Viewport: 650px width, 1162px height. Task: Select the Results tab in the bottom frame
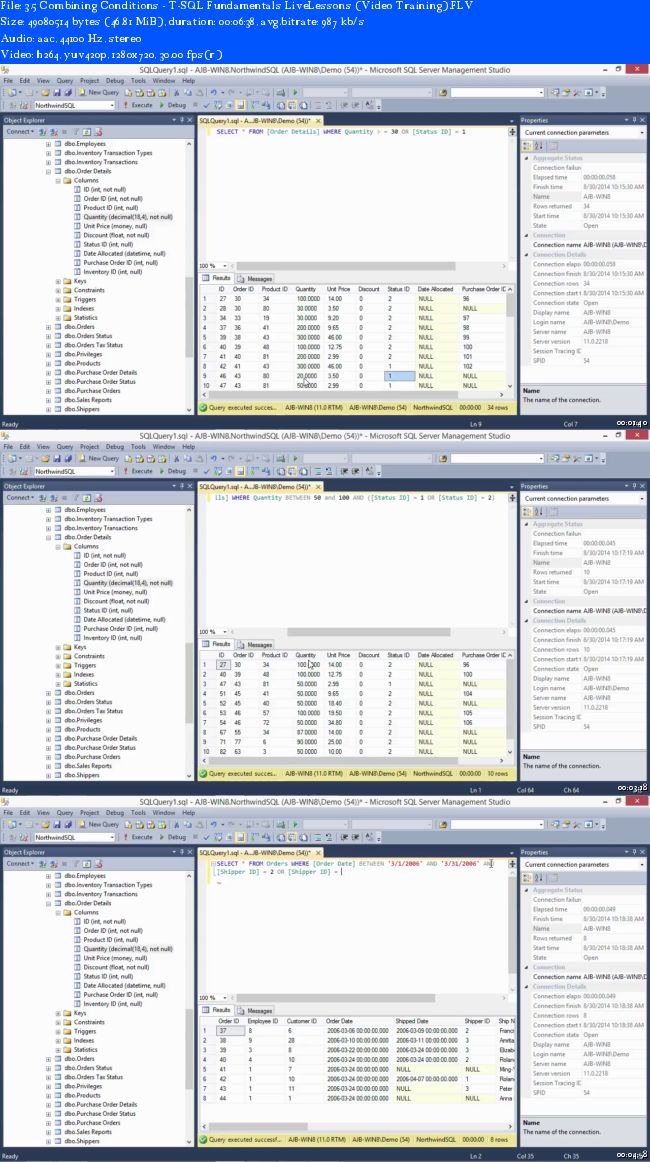click(x=217, y=1010)
